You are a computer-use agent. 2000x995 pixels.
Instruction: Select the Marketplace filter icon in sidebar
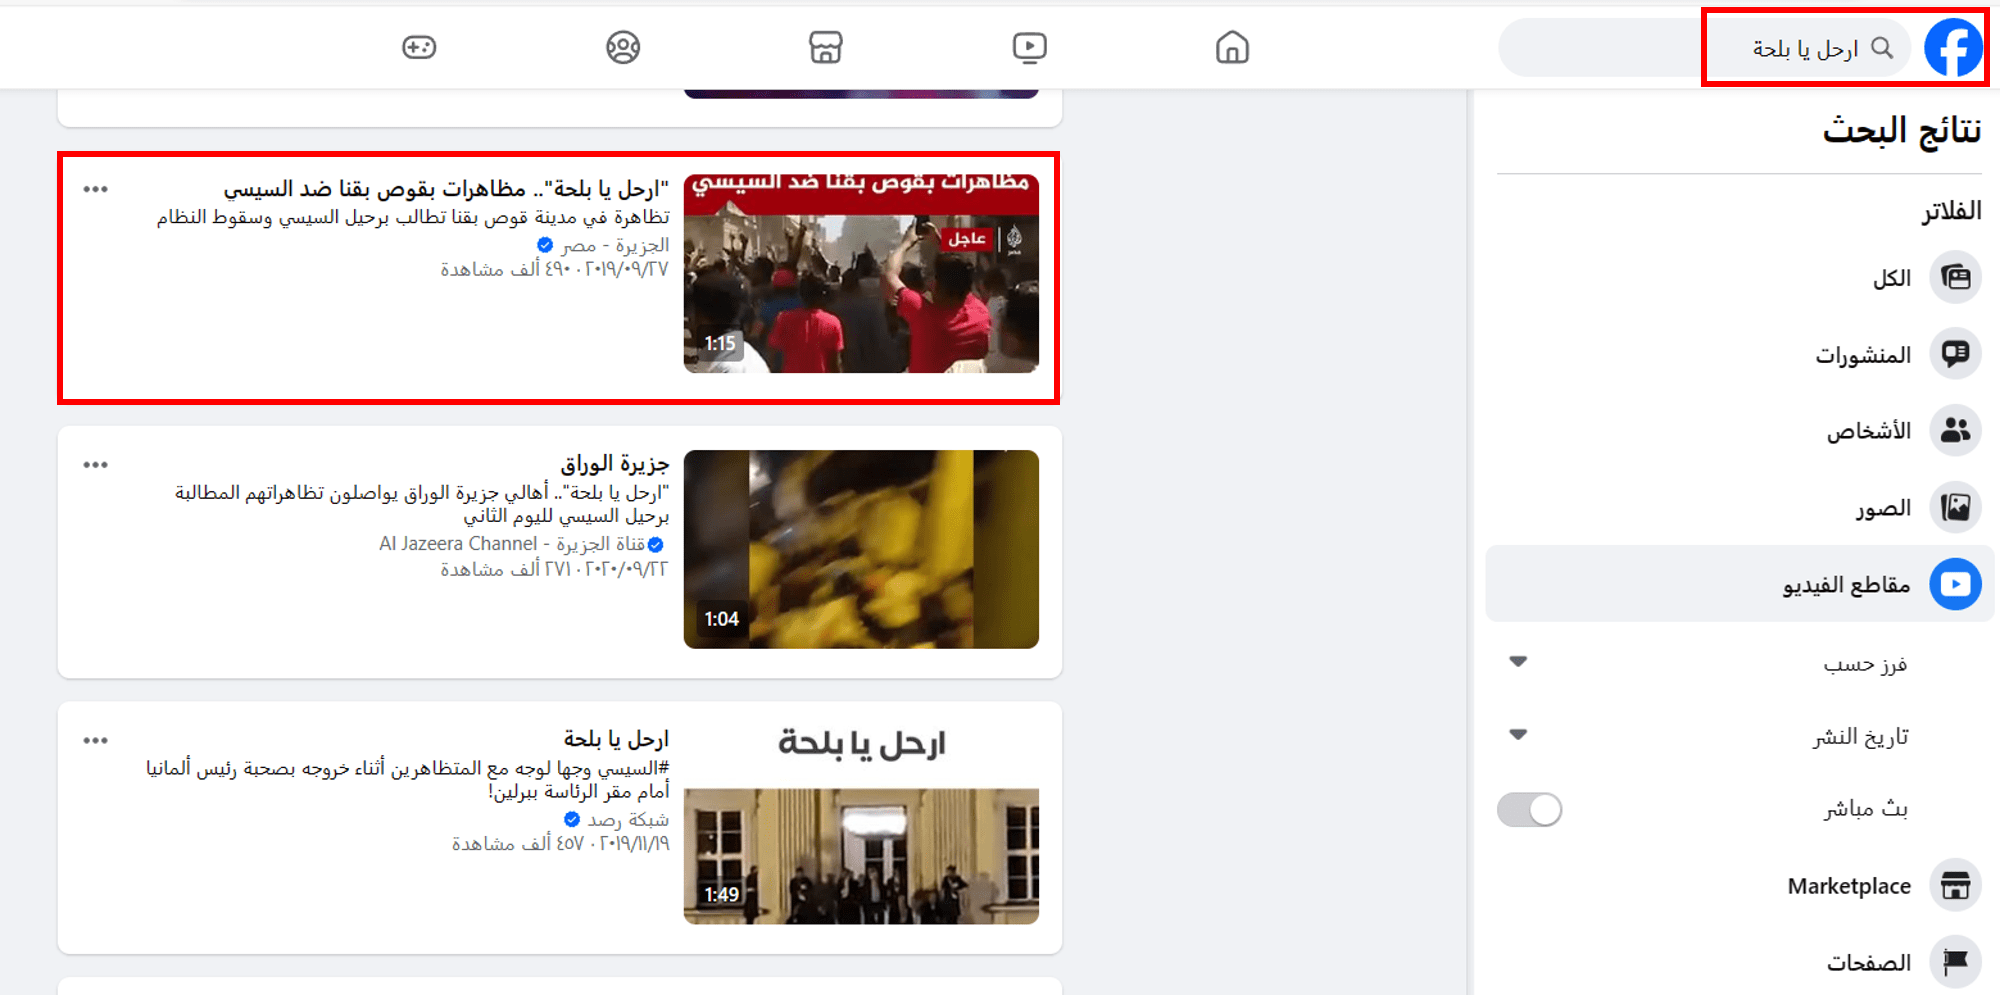point(1955,886)
